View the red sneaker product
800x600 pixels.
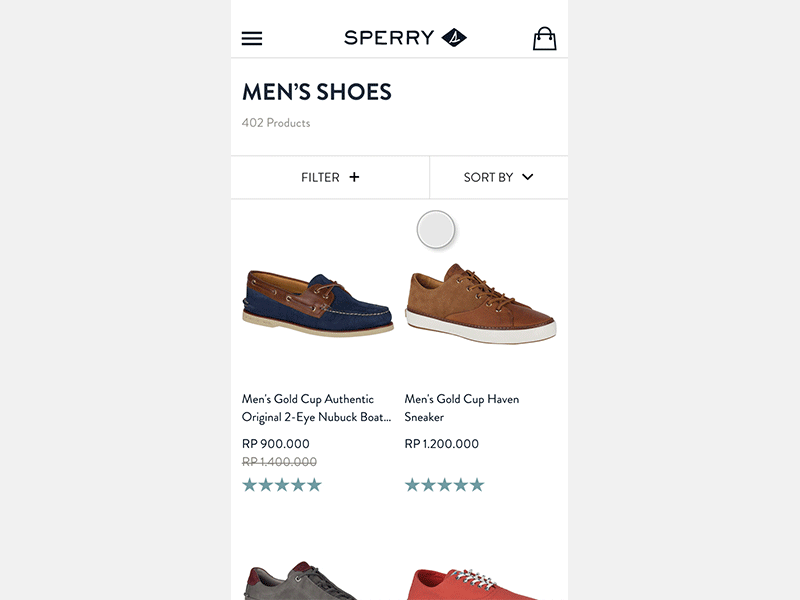[480, 584]
